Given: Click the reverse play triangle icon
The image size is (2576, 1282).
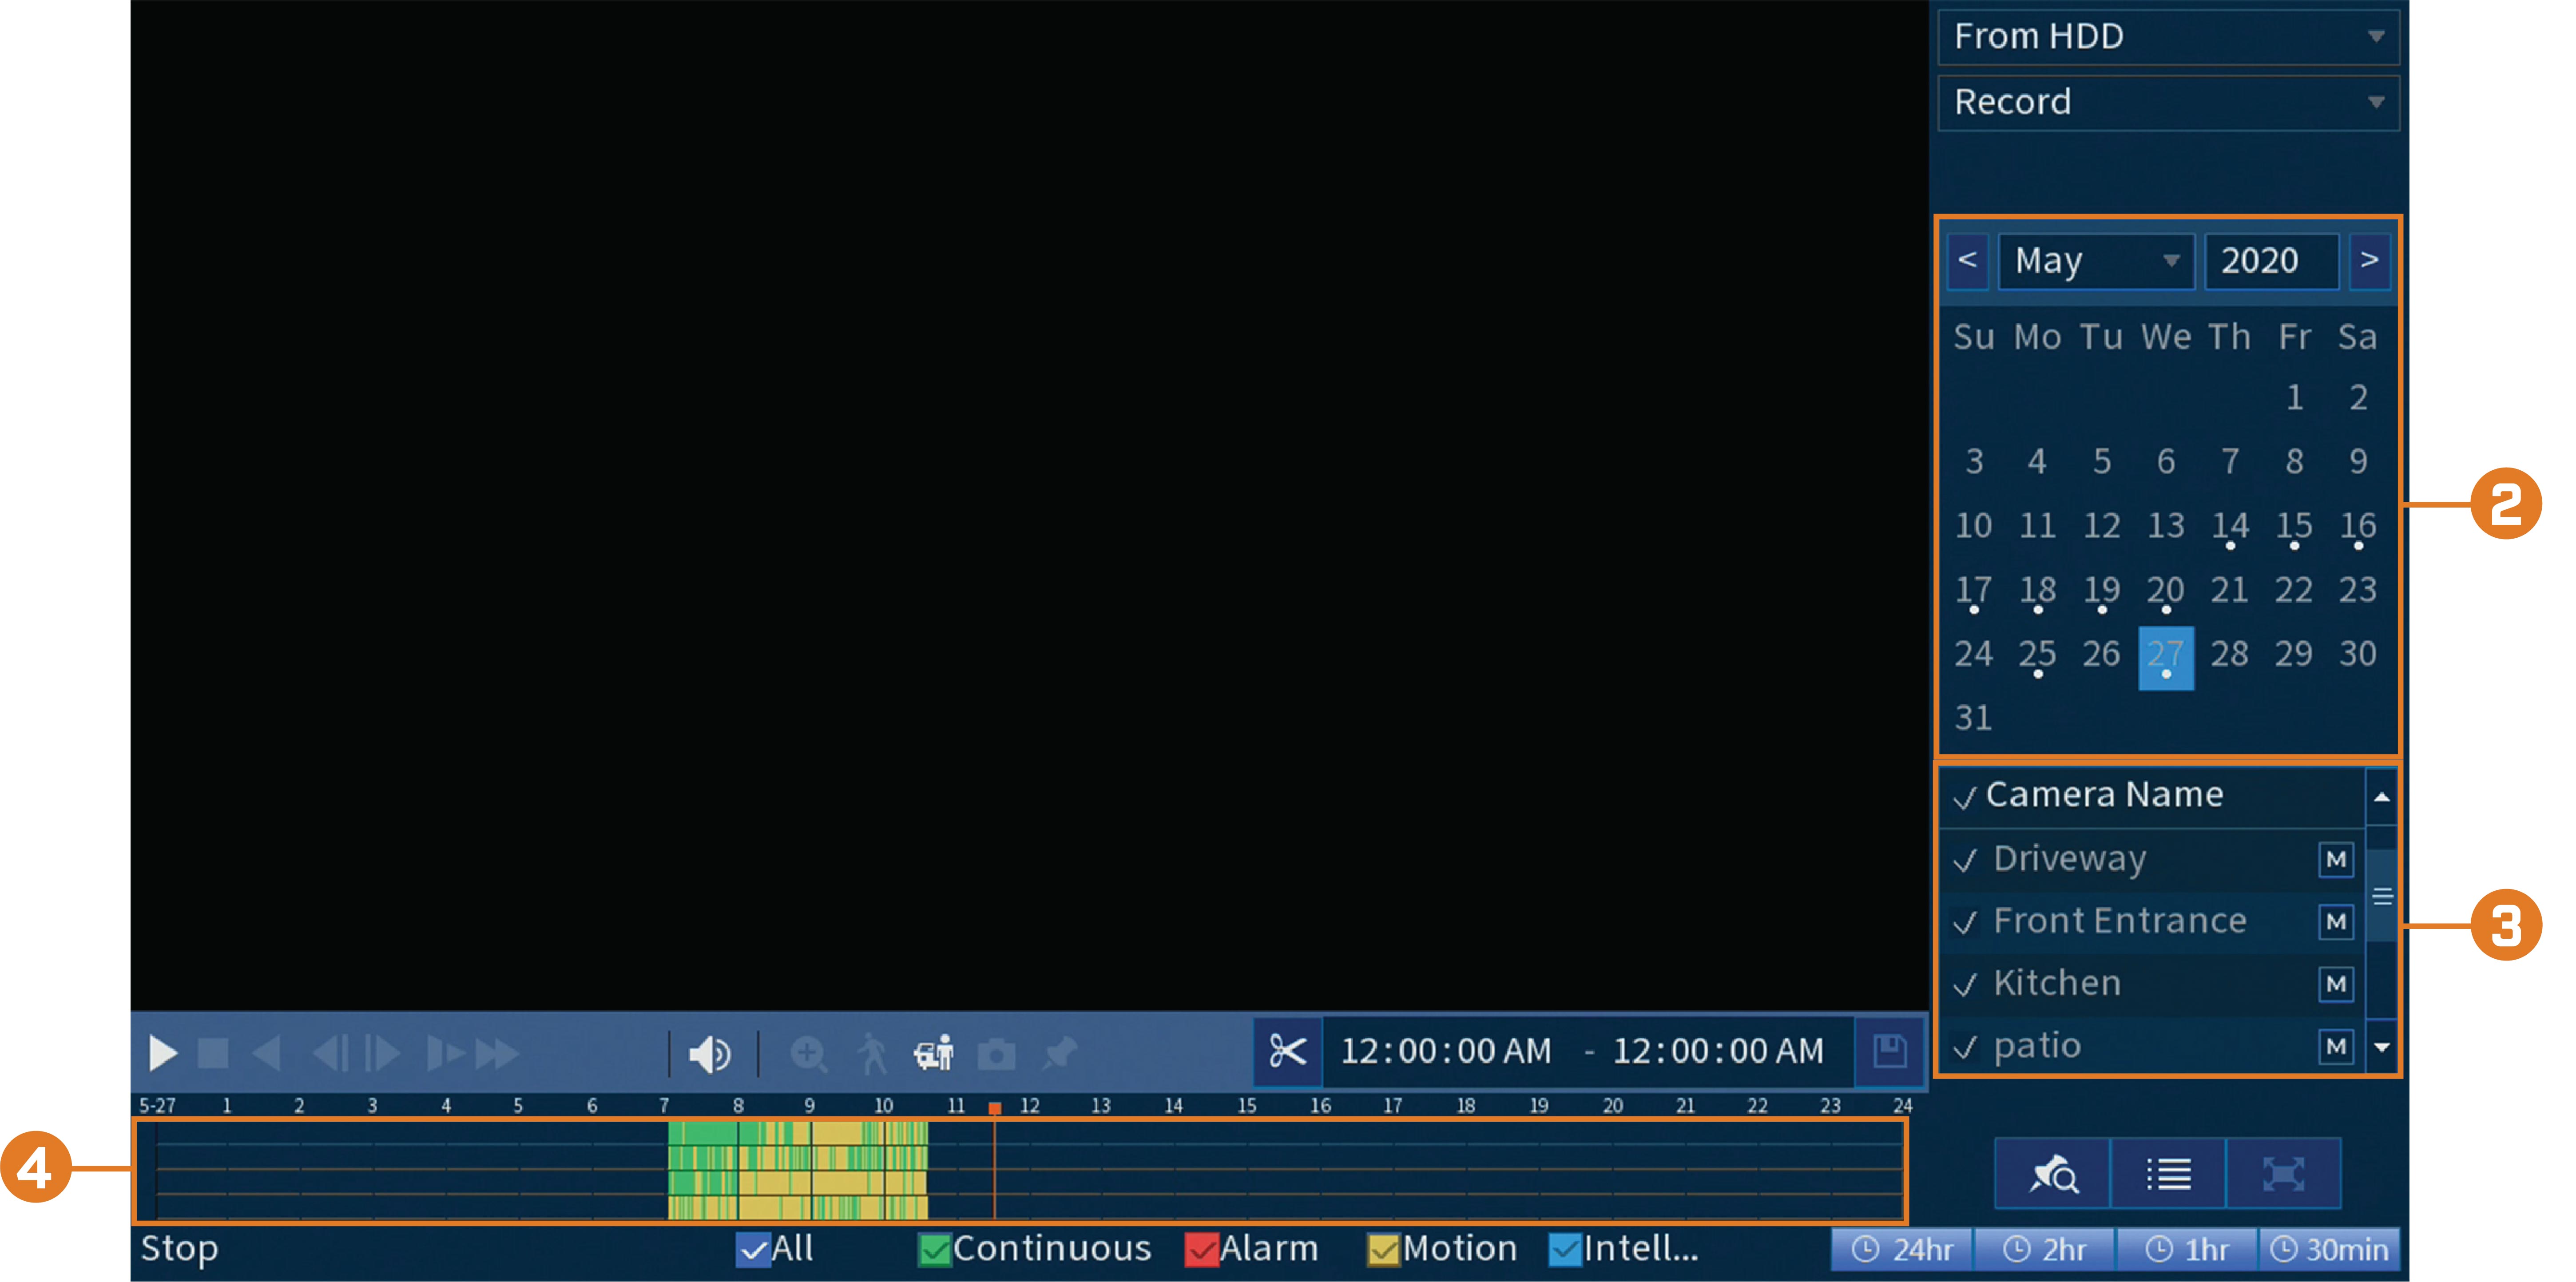Looking at the screenshot, I should [267, 1053].
